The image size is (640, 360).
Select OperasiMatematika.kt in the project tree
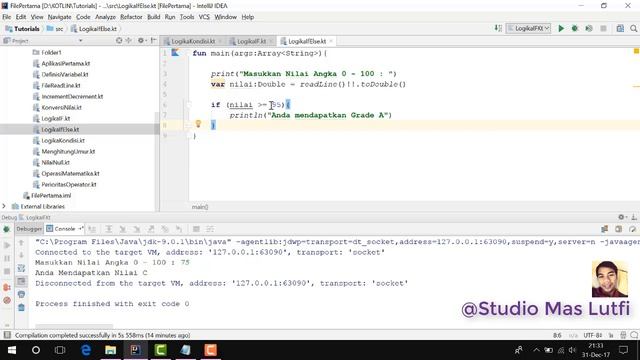click(x=66, y=173)
